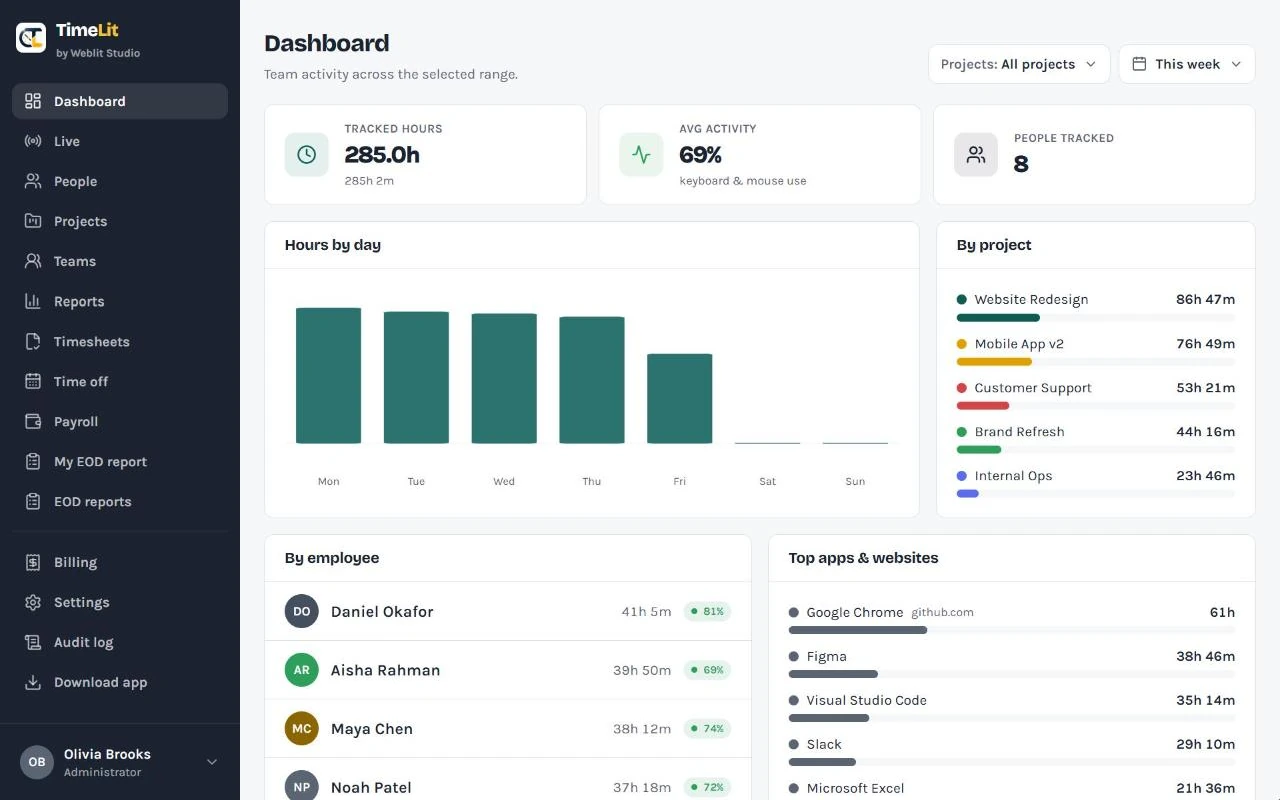
Task: Click the Download app arrow icon
Action: click(x=33, y=682)
